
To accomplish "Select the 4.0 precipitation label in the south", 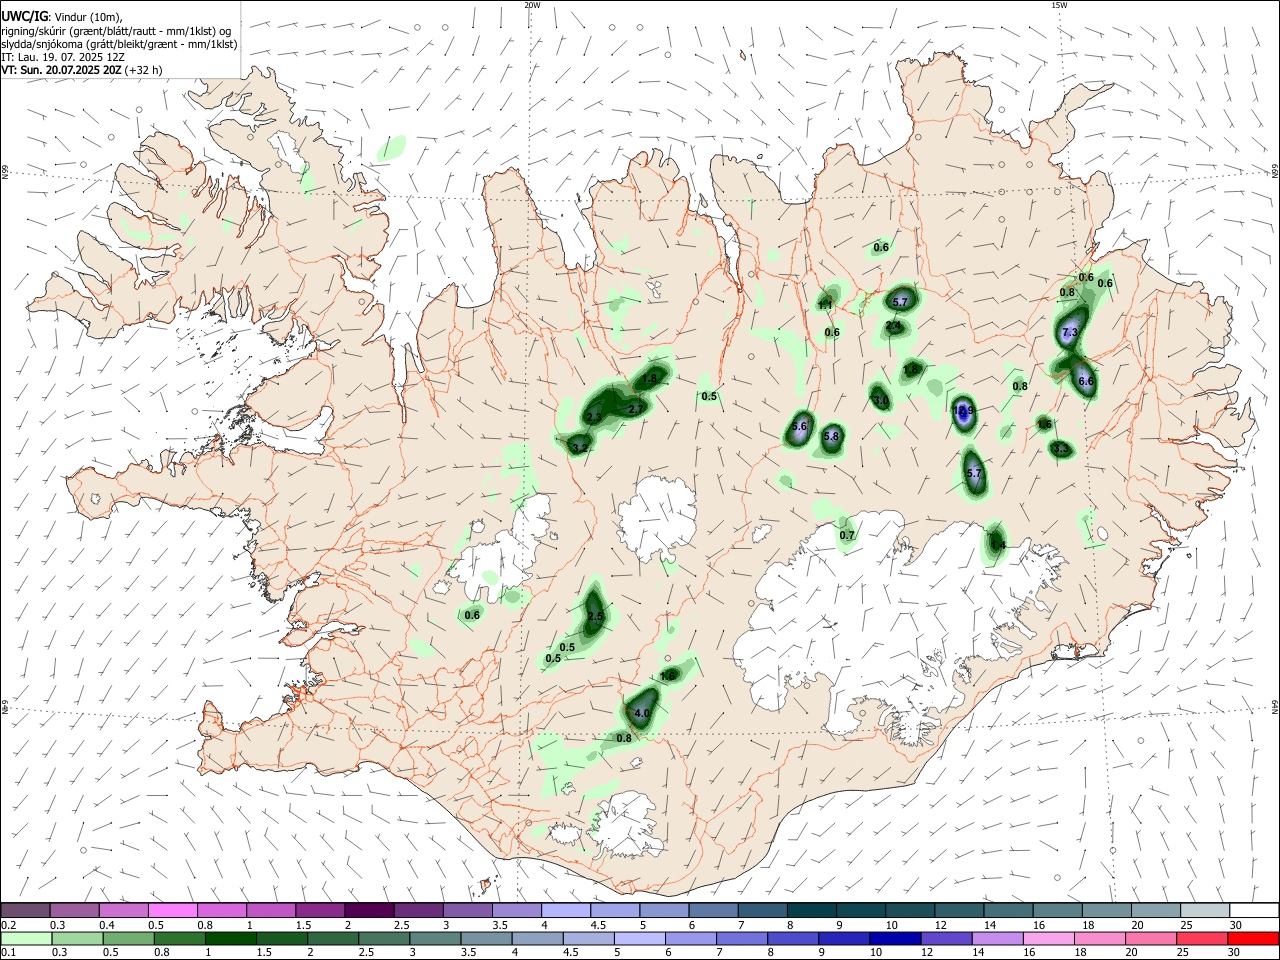I will click(643, 713).
